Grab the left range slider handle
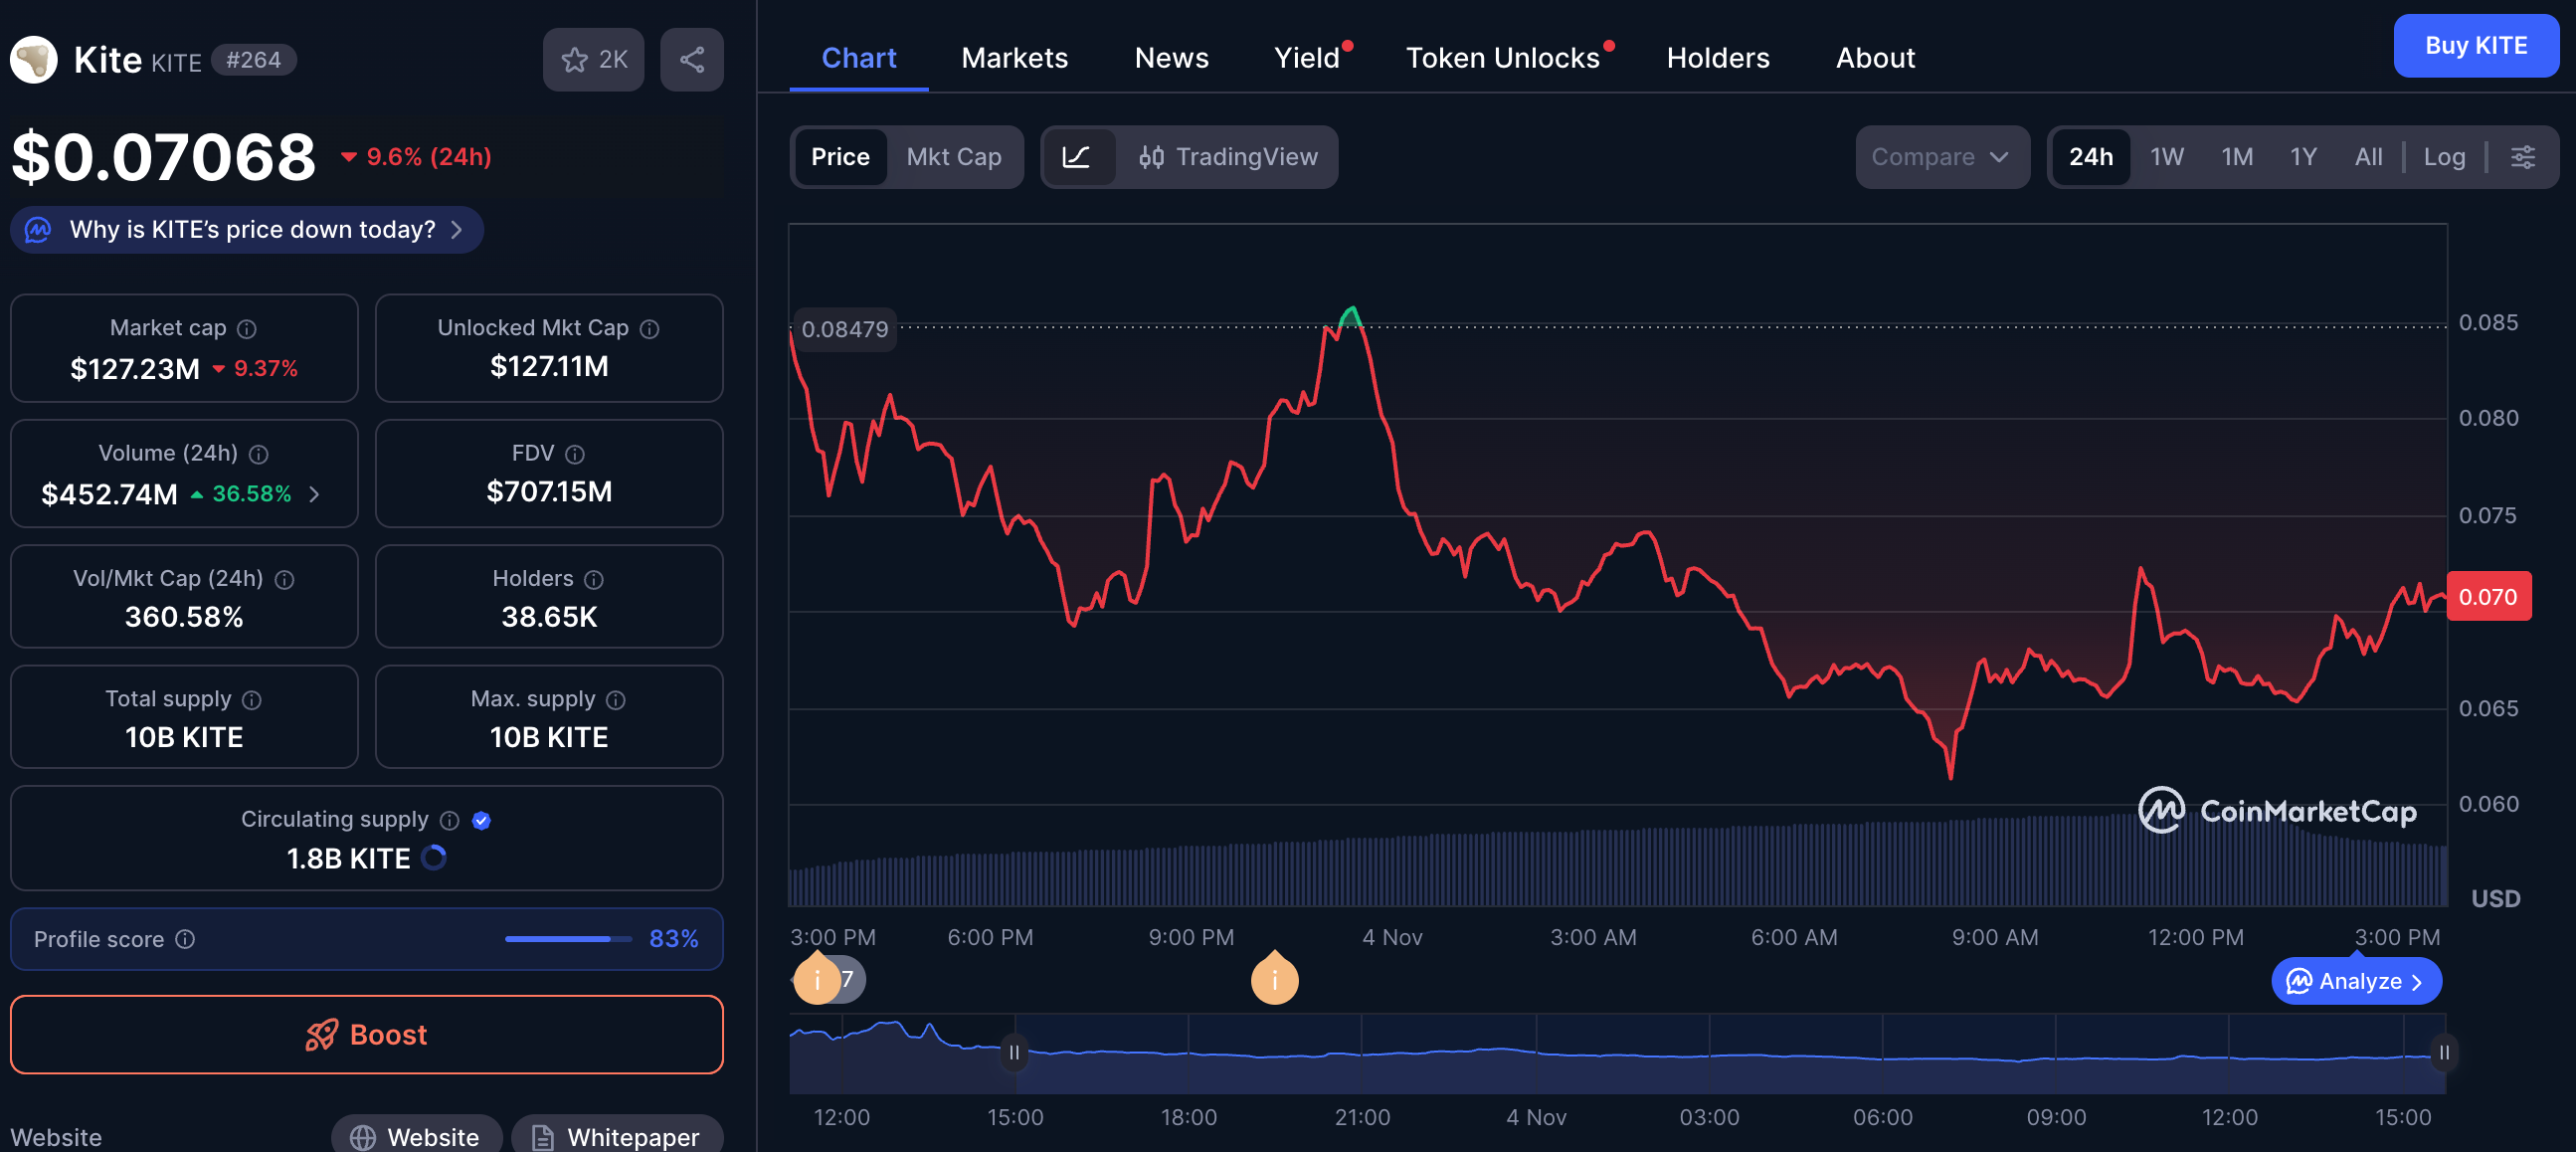The image size is (2576, 1152). (x=1014, y=1052)
